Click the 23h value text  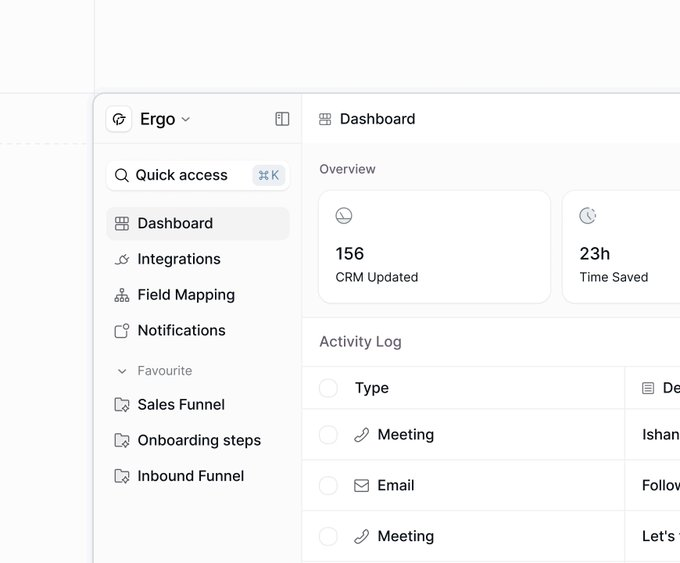[x=595, y=254]
